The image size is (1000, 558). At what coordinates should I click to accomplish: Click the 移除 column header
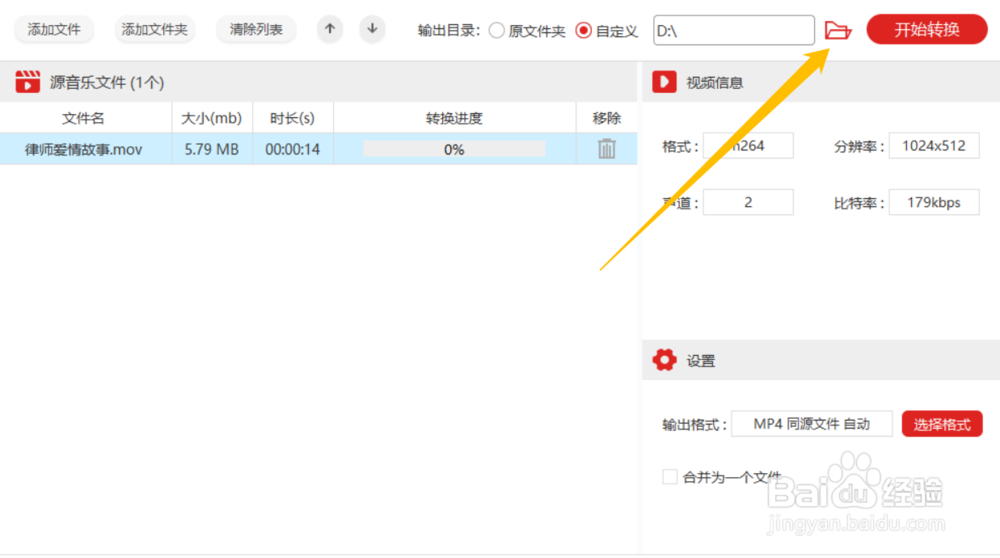tap(607, 118)
